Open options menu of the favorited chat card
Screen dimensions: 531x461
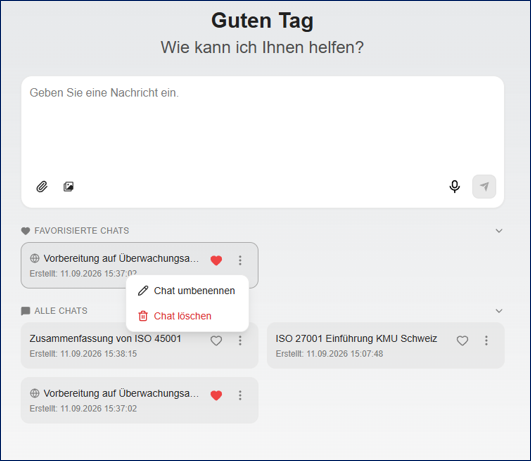coord(240,260)
